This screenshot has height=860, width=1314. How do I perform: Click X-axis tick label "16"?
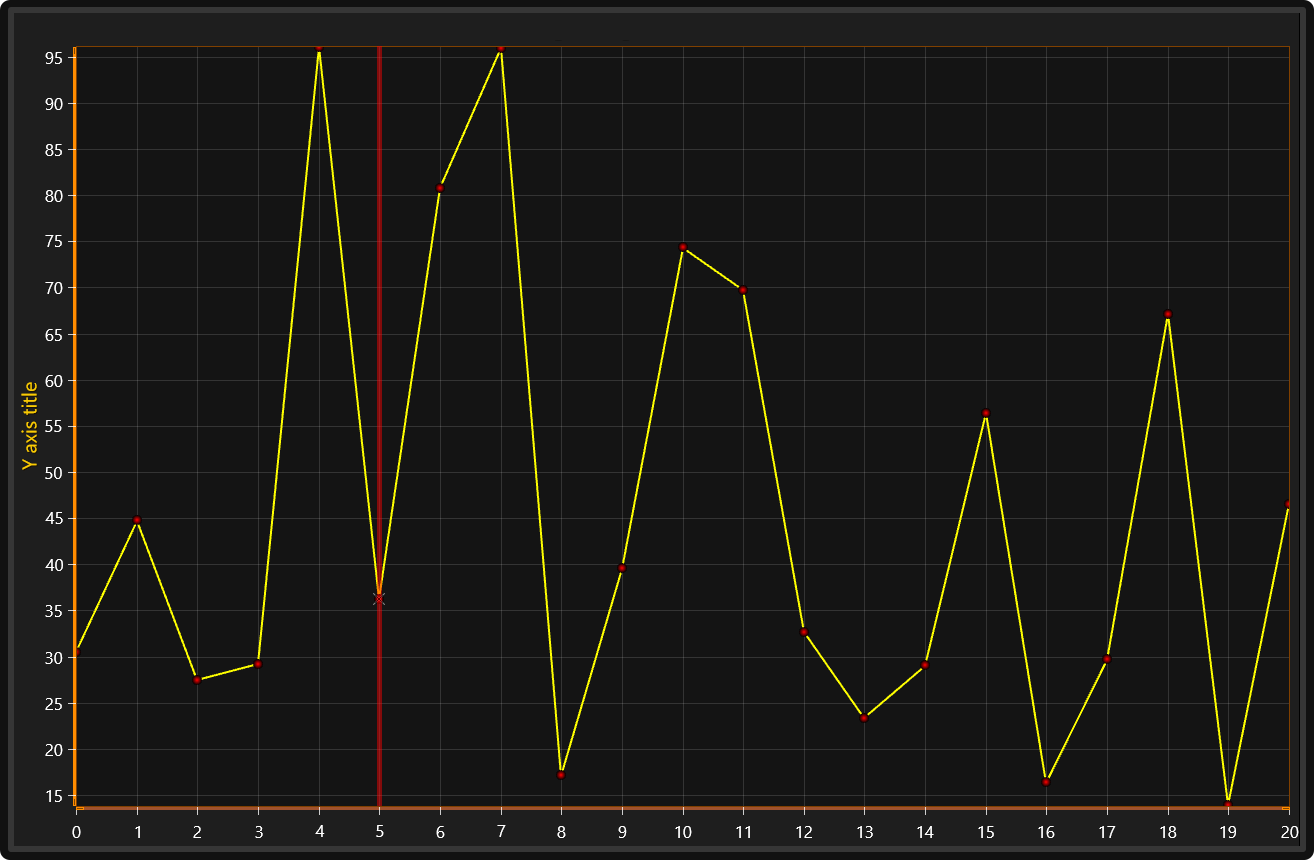pyautogui.click(x=1046, y=832)
